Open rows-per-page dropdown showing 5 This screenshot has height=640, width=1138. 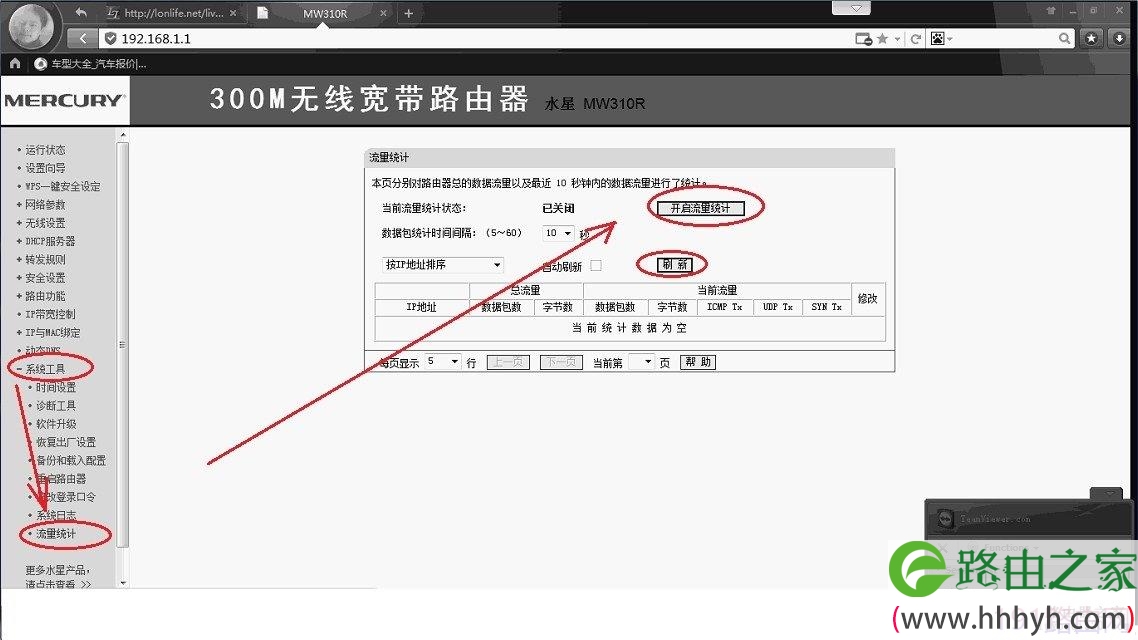[x=443, y=361]
